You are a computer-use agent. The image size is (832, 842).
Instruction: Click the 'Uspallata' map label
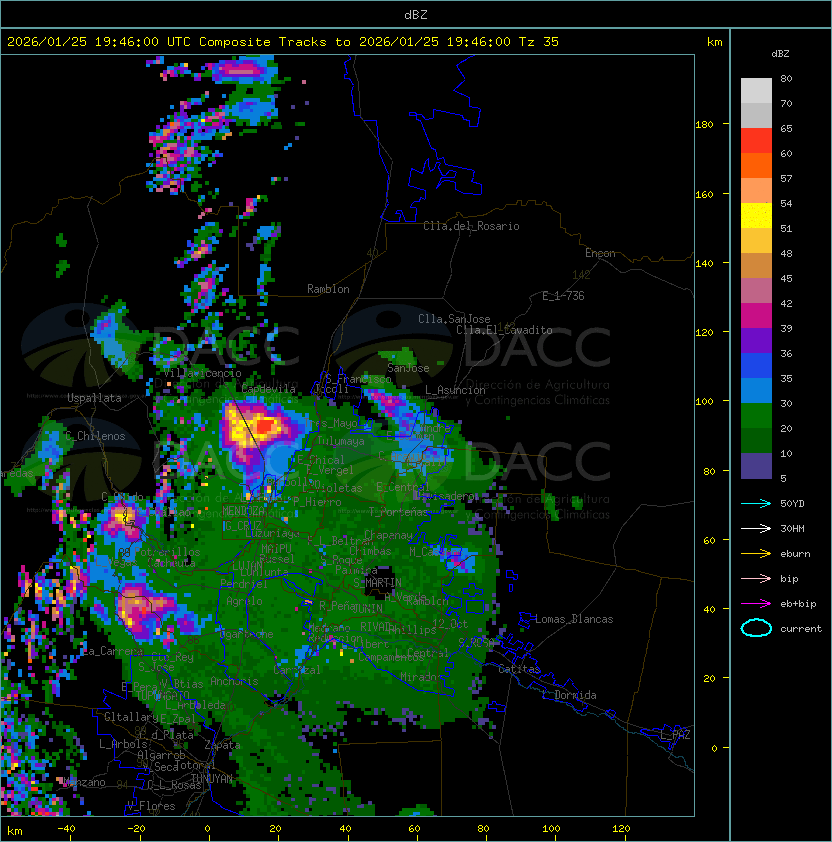94,398
